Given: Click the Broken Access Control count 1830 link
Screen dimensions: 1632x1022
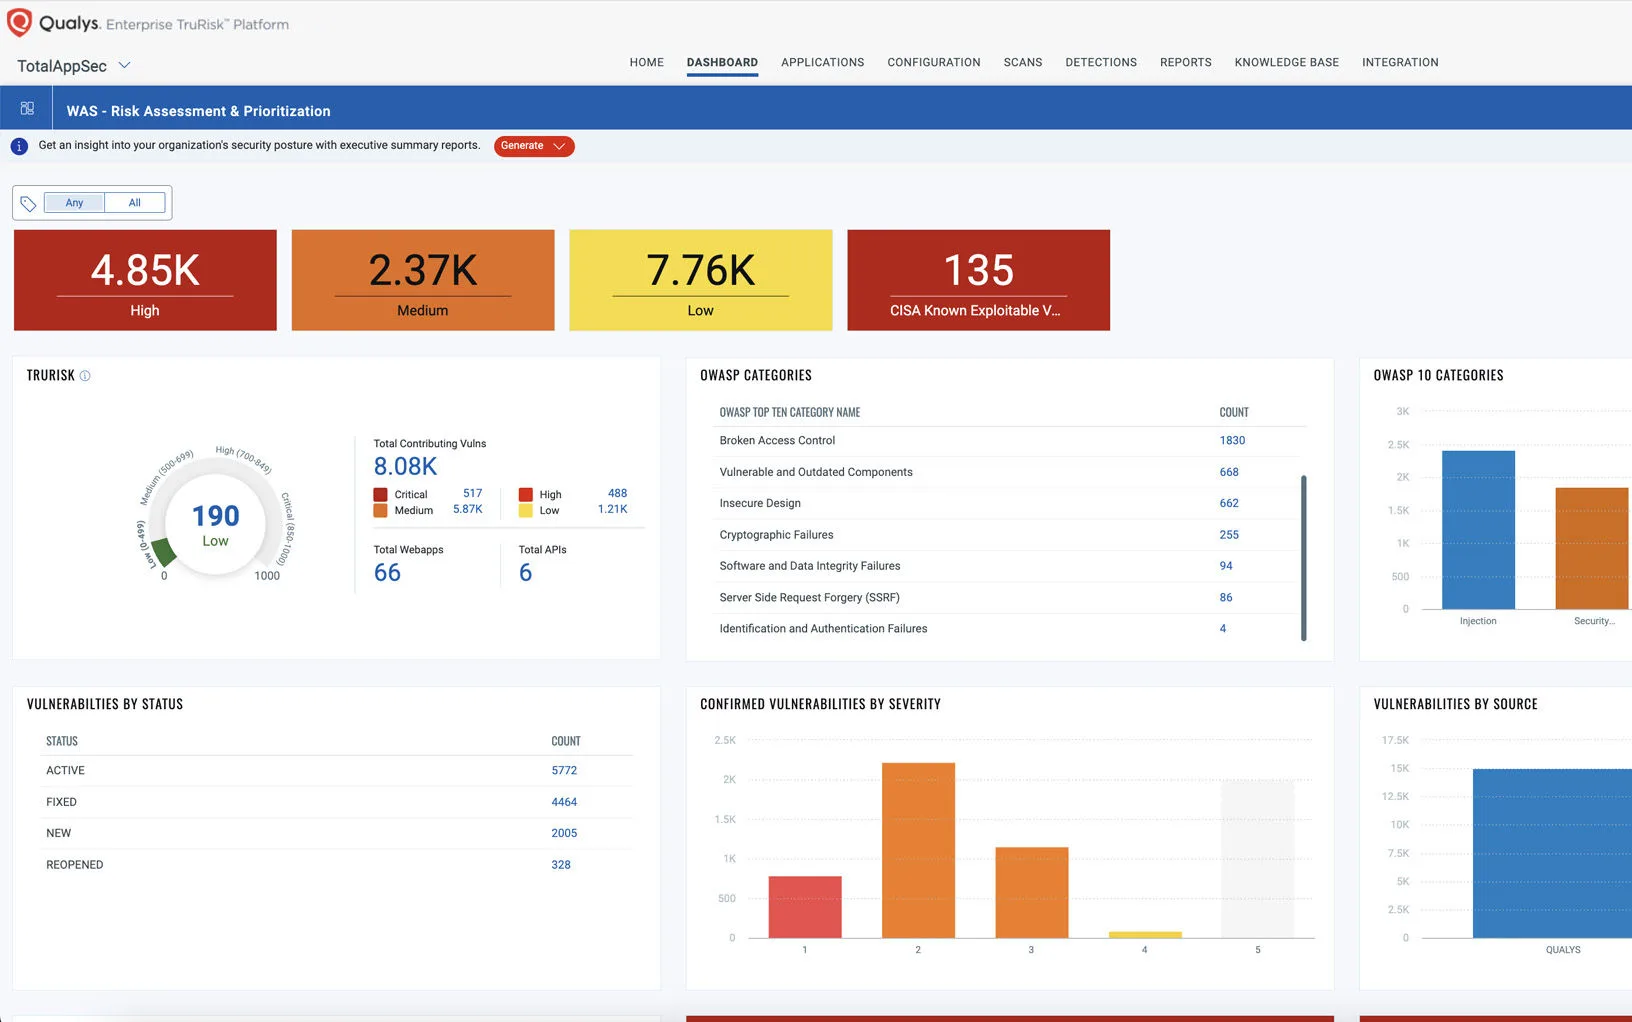Looking at the screenshot, I should point(1232,440).
